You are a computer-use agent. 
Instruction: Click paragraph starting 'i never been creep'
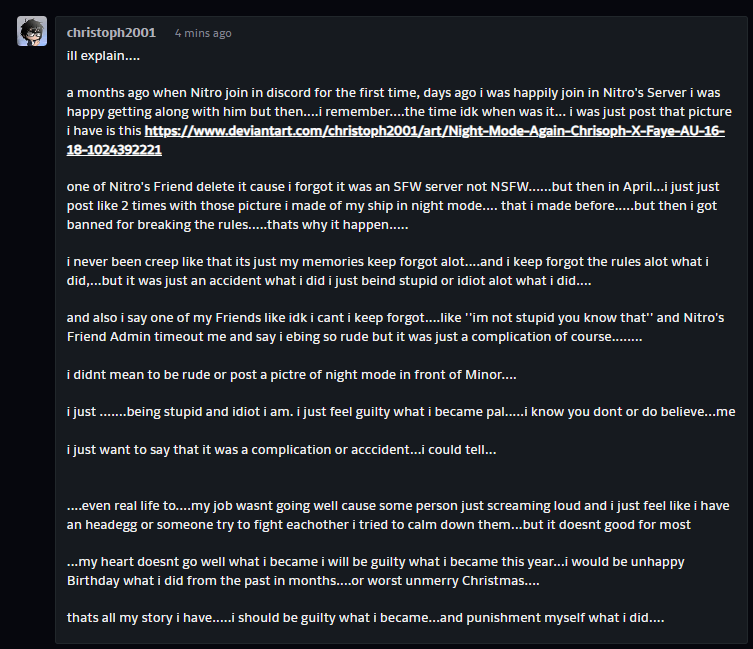click(x=388, y=271)
